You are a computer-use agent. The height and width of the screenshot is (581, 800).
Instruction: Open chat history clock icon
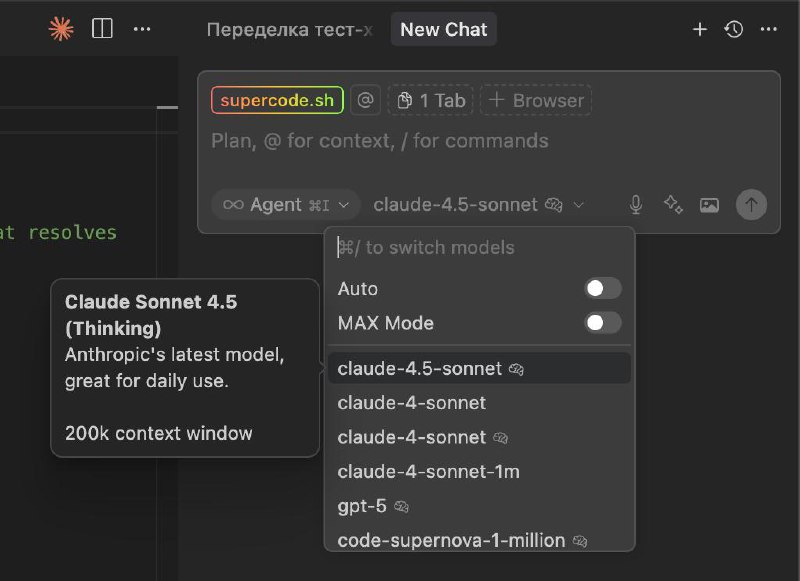click(734, 29)
